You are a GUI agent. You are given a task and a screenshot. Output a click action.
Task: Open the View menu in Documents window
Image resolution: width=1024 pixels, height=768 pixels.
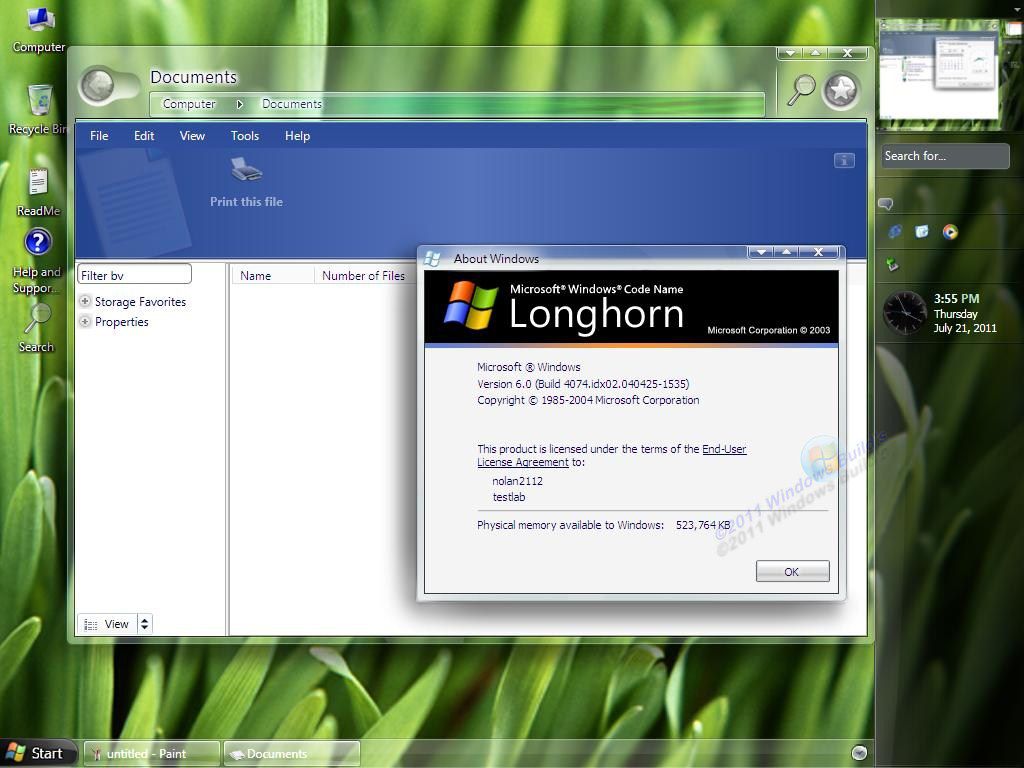[x=192, y=136]
